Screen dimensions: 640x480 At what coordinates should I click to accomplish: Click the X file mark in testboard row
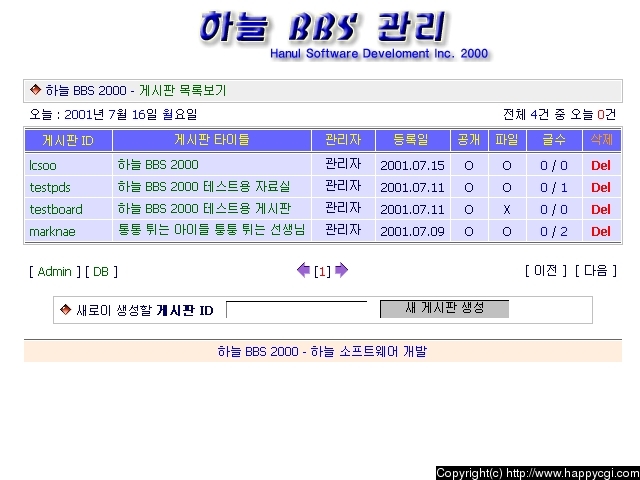[507, 210]
